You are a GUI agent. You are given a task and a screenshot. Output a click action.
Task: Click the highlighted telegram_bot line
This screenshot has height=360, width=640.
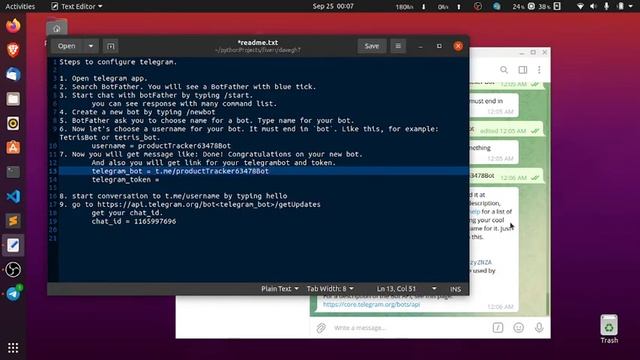(180, 171)
